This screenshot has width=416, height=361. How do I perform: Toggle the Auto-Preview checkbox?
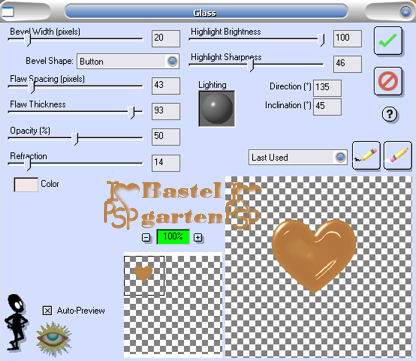(x=47, y=311)
